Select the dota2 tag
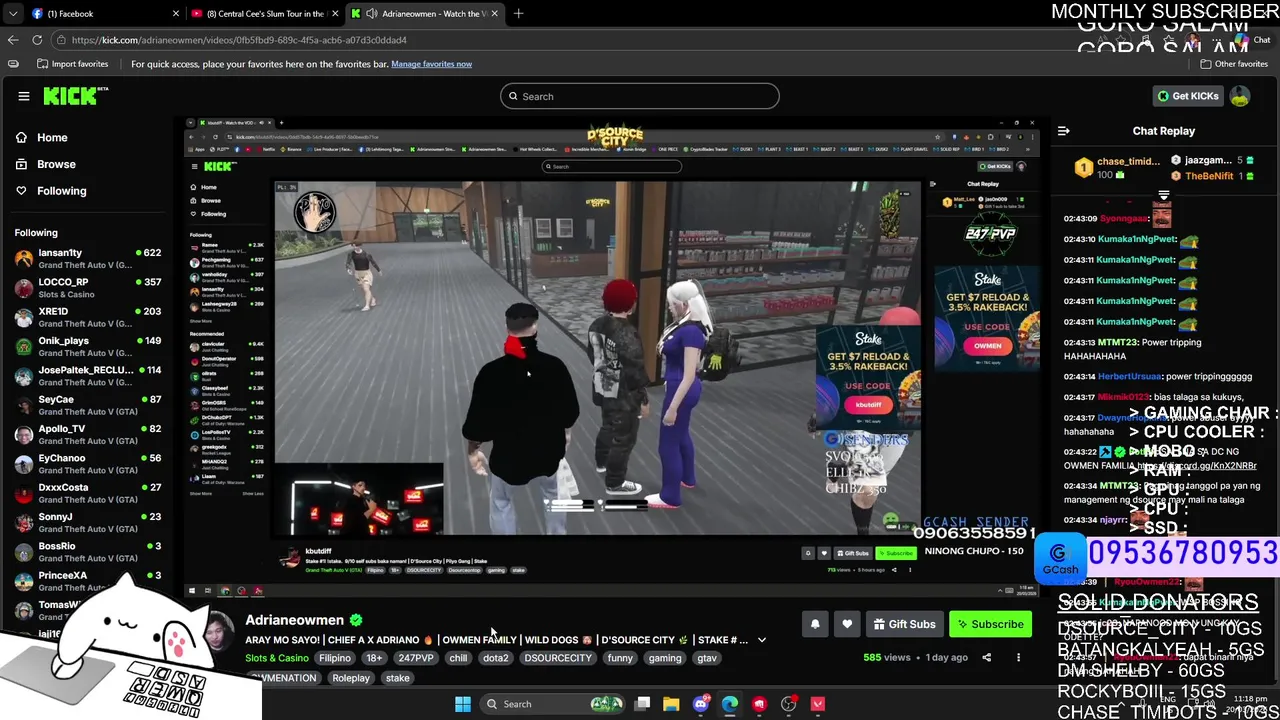This screenshot has width=1280, height=720. 496,658
